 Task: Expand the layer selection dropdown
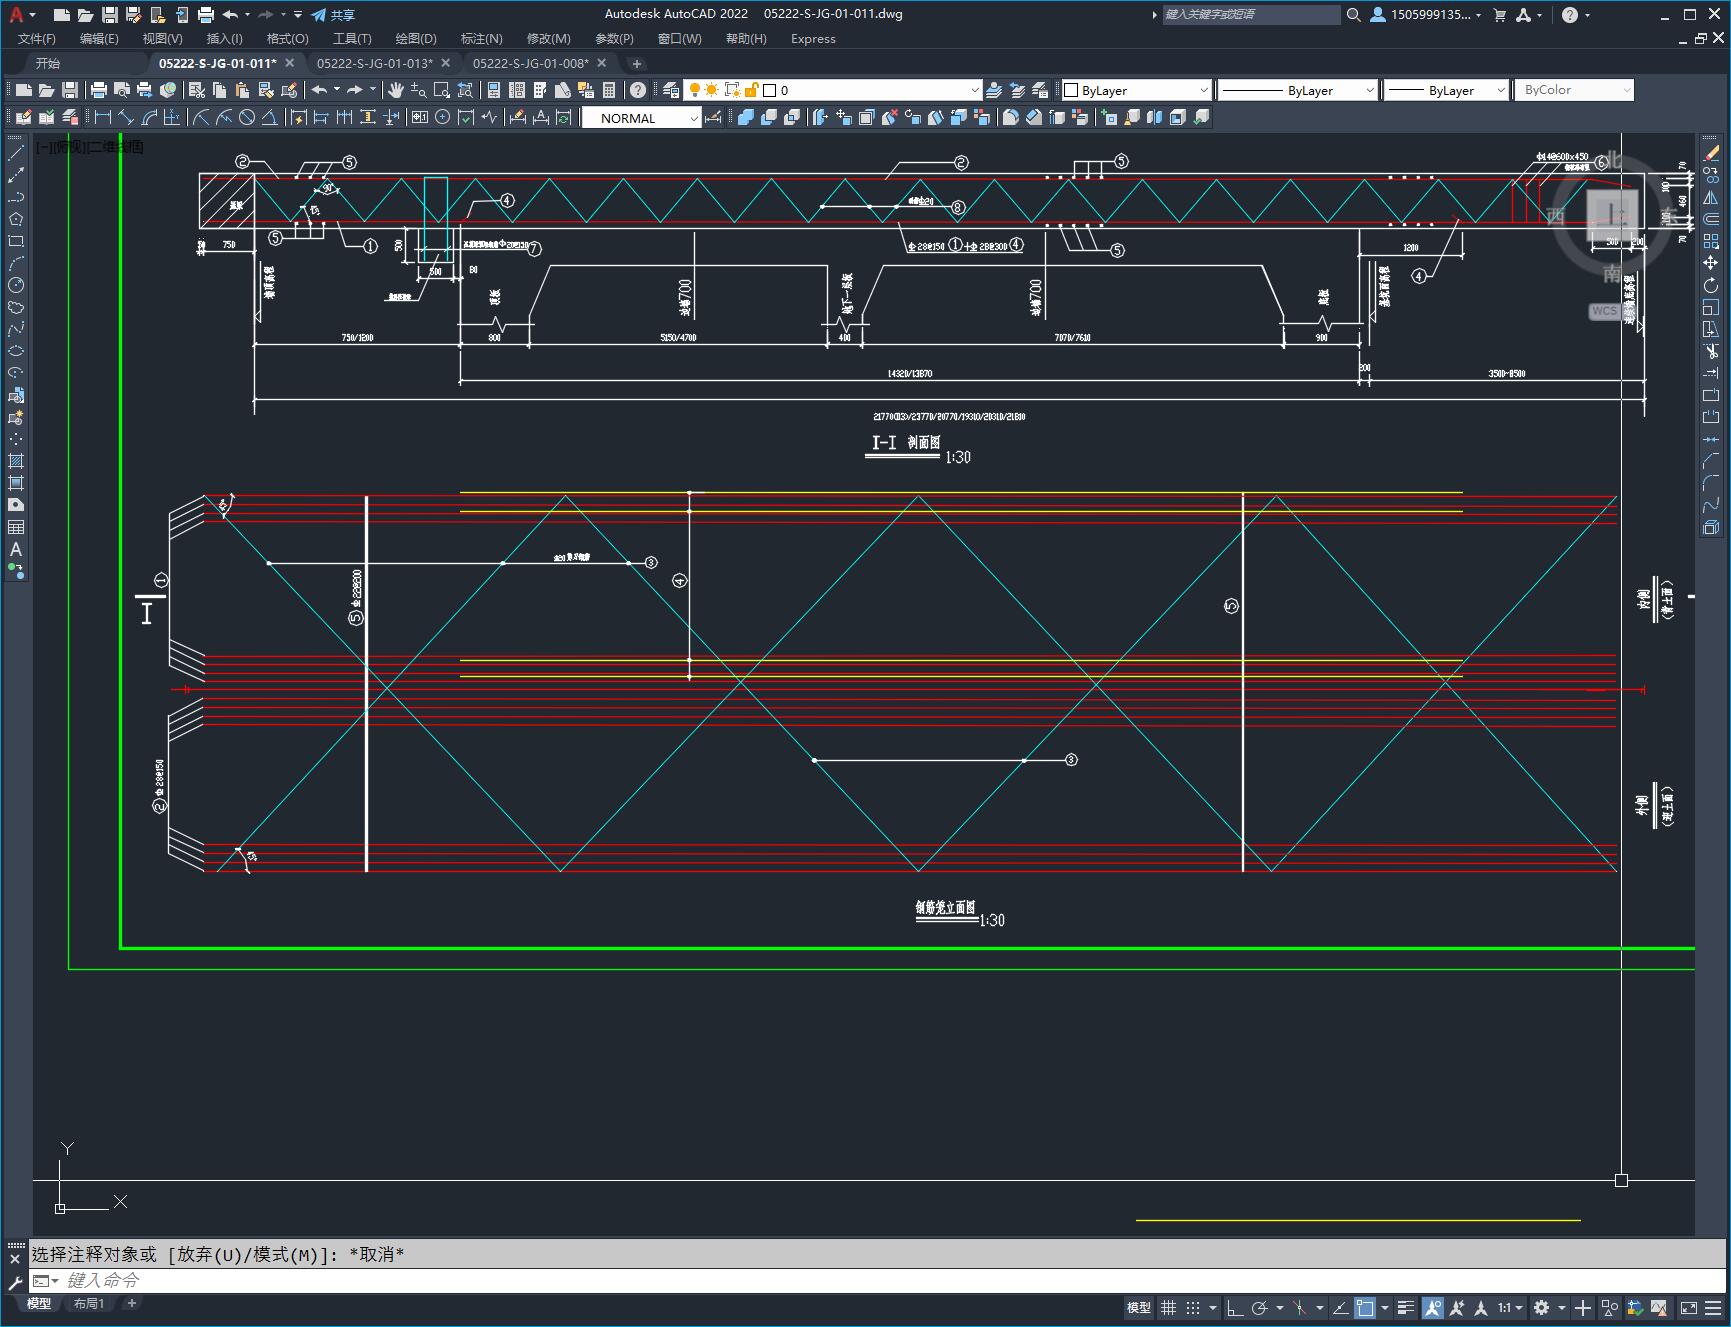974,90
